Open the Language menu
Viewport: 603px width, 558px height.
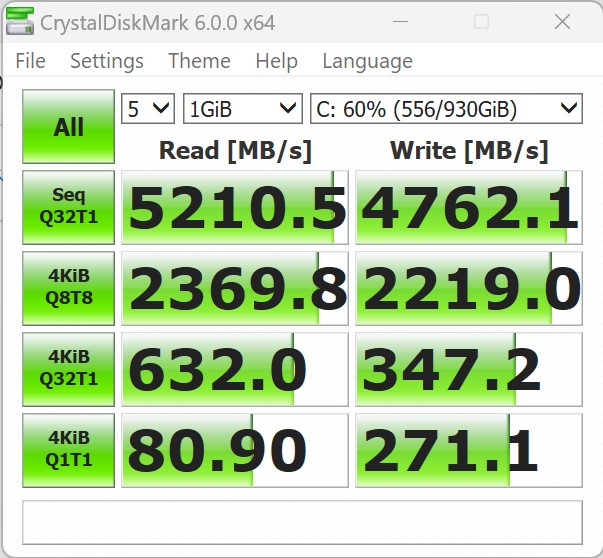[x=367, y=61]
